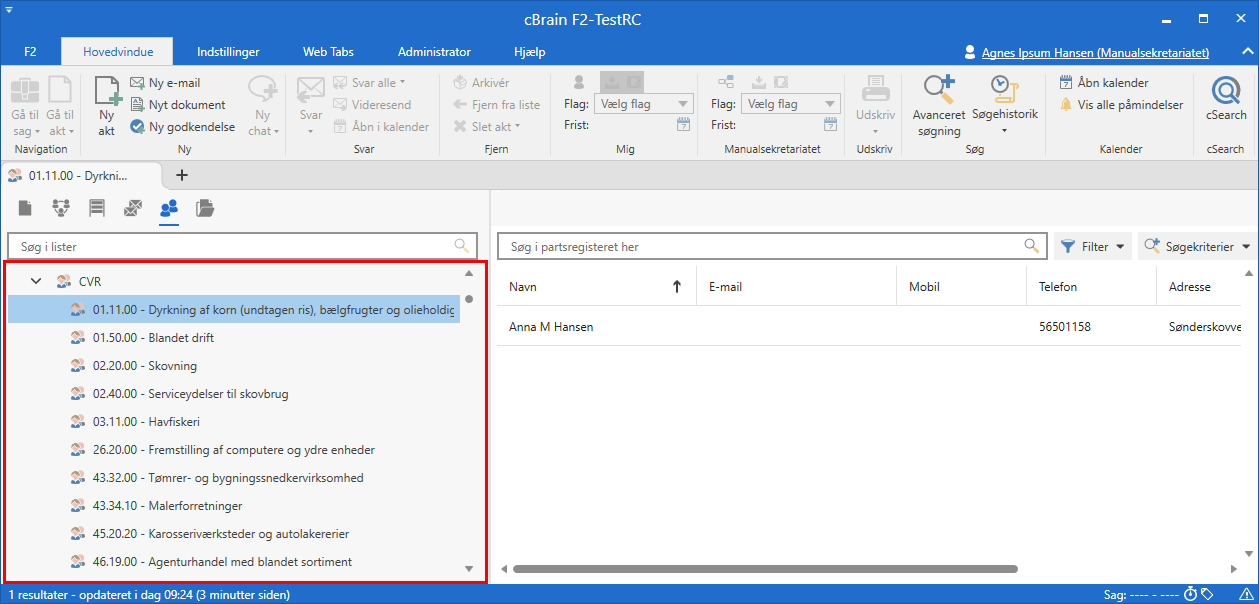Create a new e-mail with Ny e-mail

coord(165,83)
